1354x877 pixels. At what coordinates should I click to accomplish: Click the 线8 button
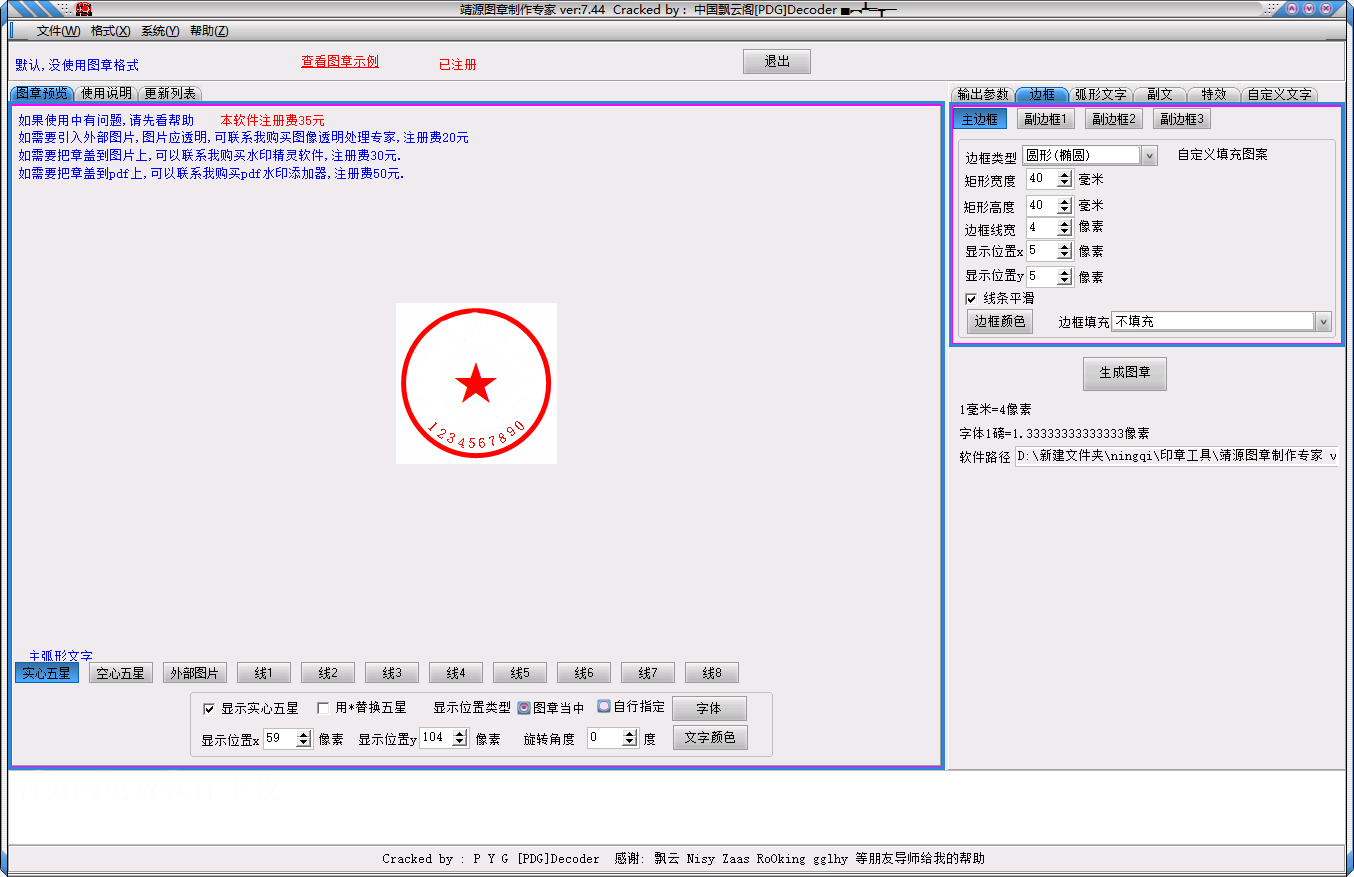(712, 673)
